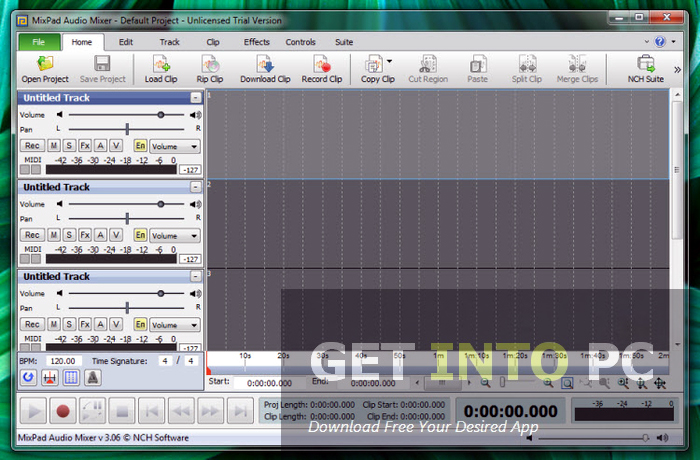
Task: Open the Volume dropdown on the third track
Action: click(175, 325)
